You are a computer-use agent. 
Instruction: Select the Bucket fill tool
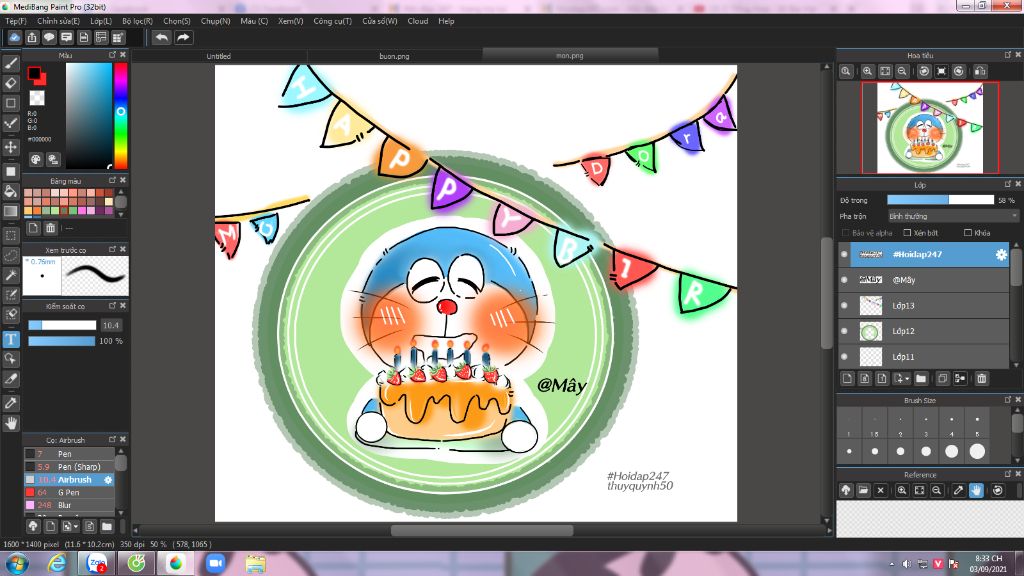(10, 191)
